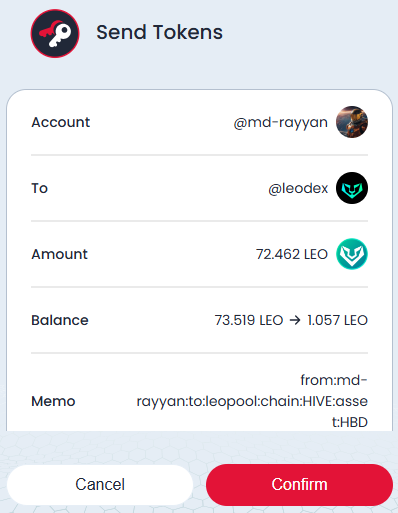398x513 pixels.
Task: Select the @leodex recipient name
Action: coord(298,189)
